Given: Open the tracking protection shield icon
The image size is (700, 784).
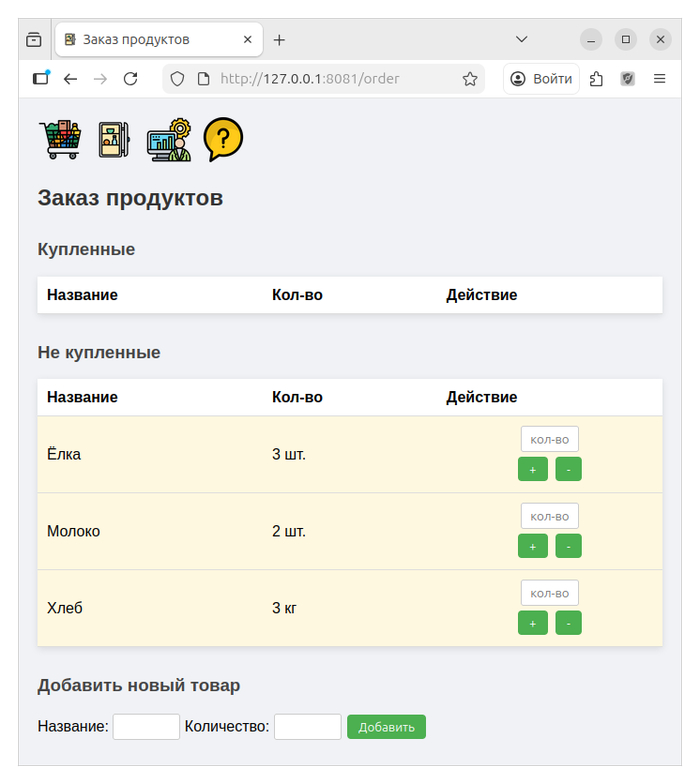Looking at the screenshot, I should [x=178, y=79].
